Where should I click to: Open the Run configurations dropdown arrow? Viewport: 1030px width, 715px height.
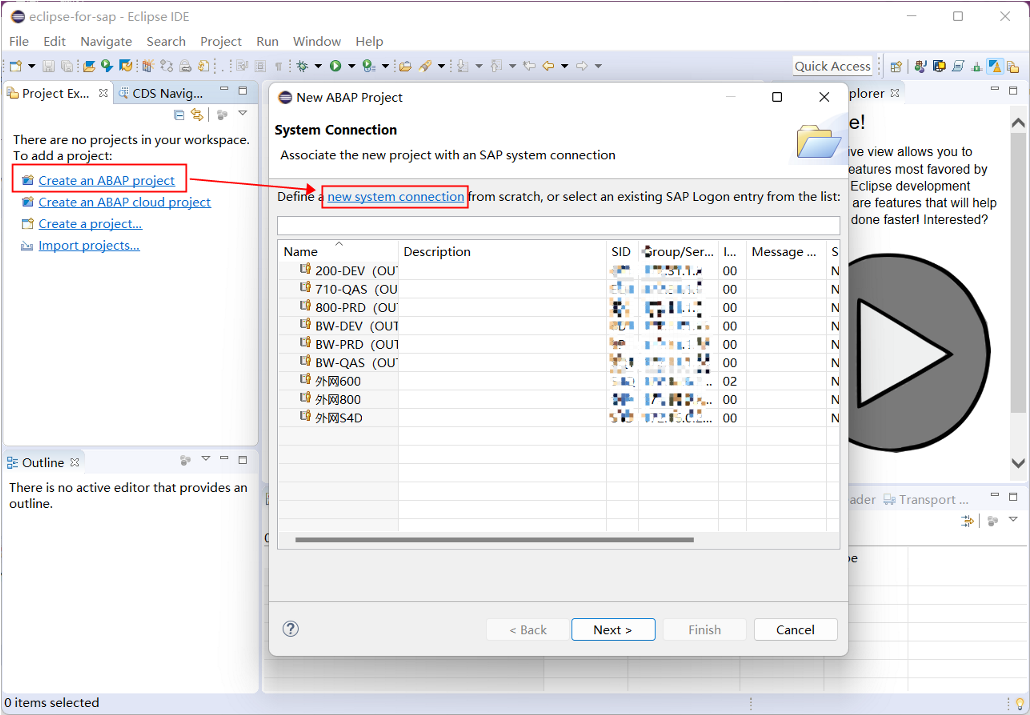(x=351, y=66)
